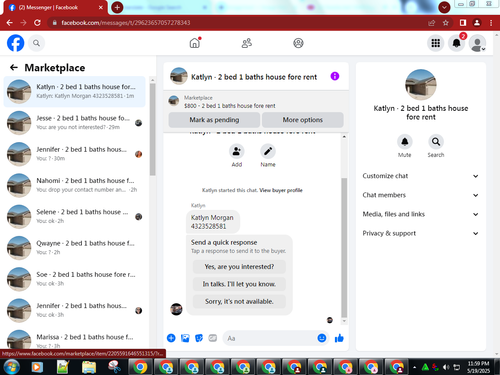Click the Facebook search magnifier icon
This screenshot has height=375, width=500.
pos(36,43)
